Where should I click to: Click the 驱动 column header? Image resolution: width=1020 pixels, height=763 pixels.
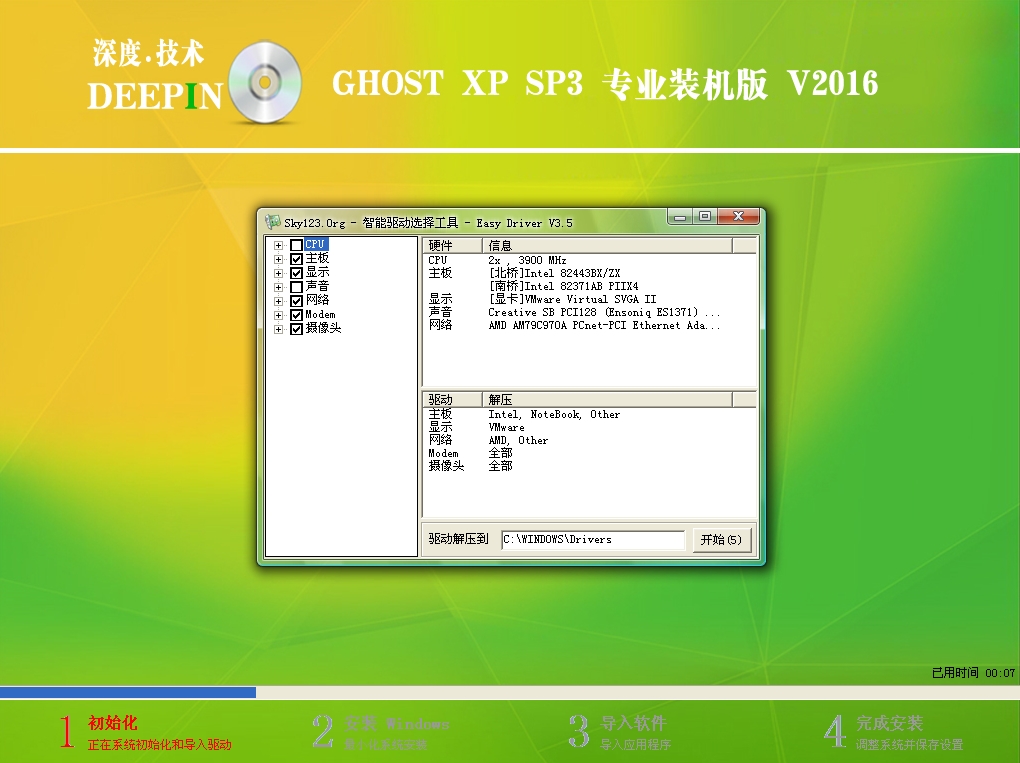tap(453, 399)
